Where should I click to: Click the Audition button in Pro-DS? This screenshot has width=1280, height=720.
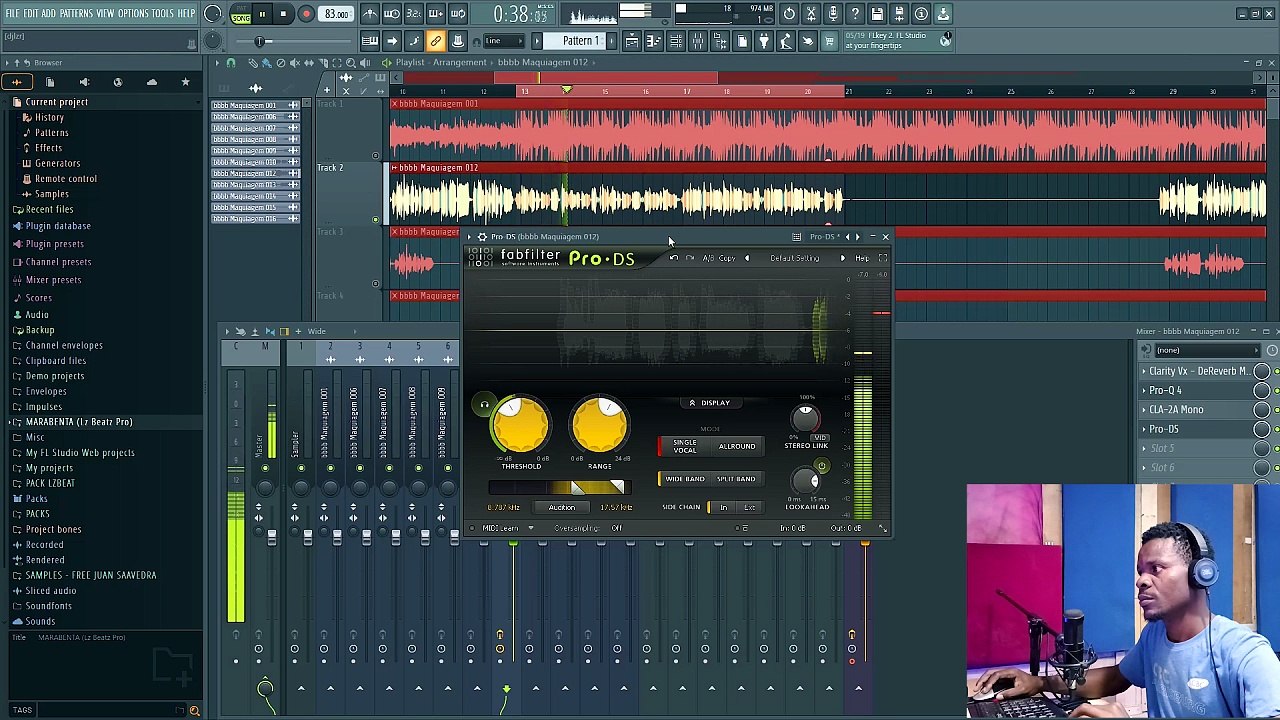tap(561, 508)
